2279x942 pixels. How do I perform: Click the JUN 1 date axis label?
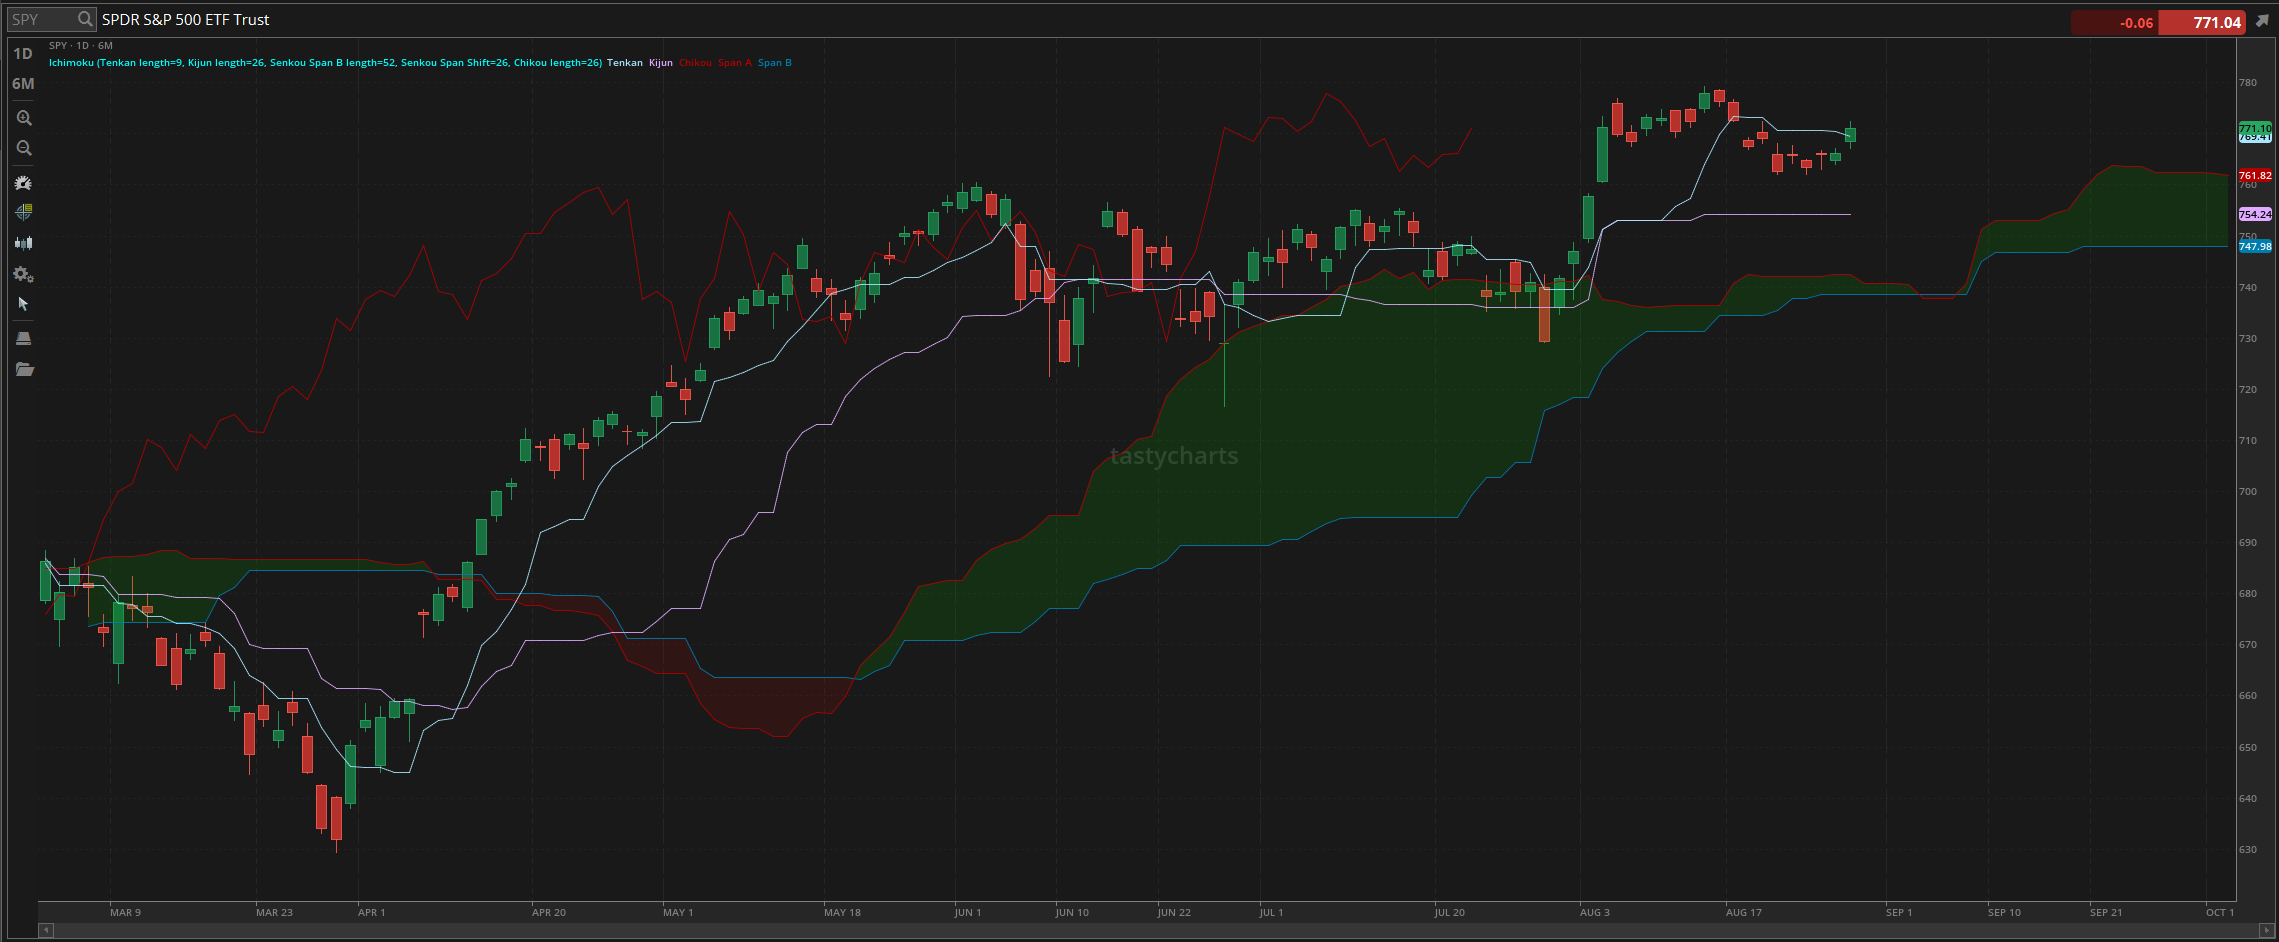coord(968,912)
